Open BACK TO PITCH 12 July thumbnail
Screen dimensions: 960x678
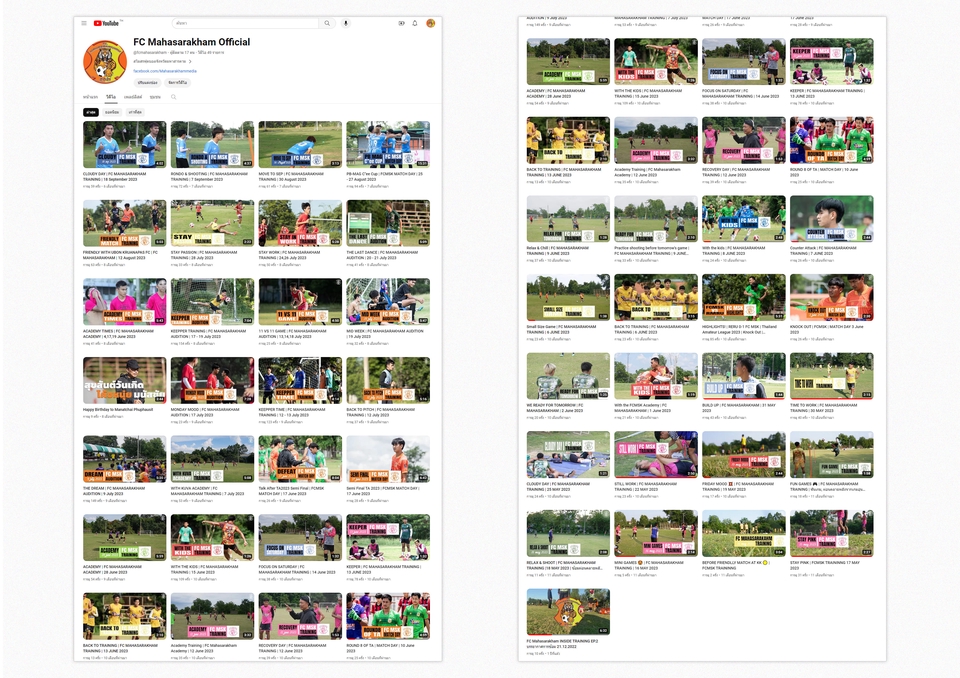tap(388, 380)
